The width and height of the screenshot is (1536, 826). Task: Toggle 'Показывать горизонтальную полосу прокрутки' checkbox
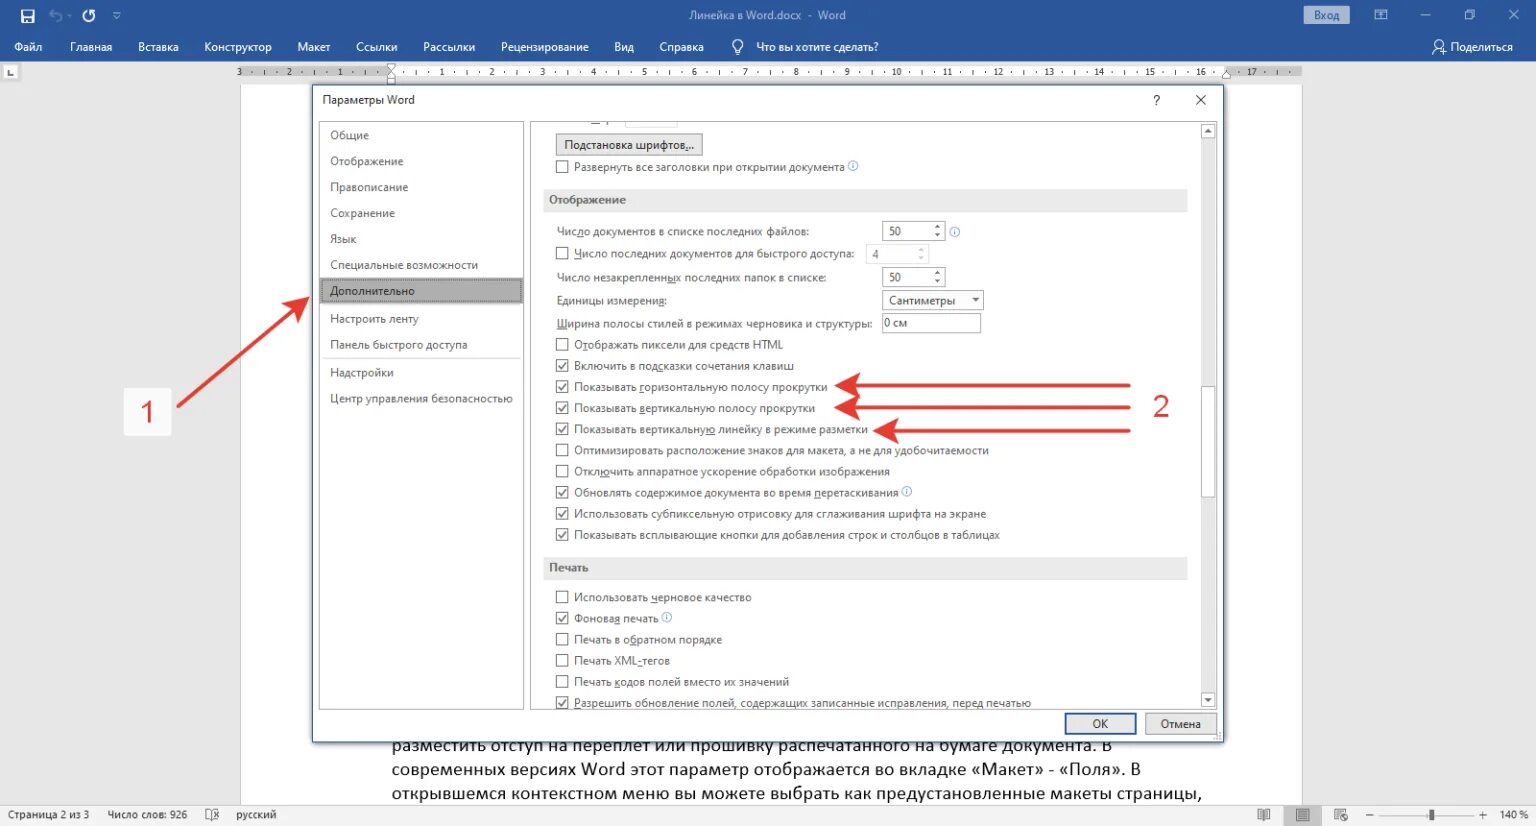click(x=562, y=387)
